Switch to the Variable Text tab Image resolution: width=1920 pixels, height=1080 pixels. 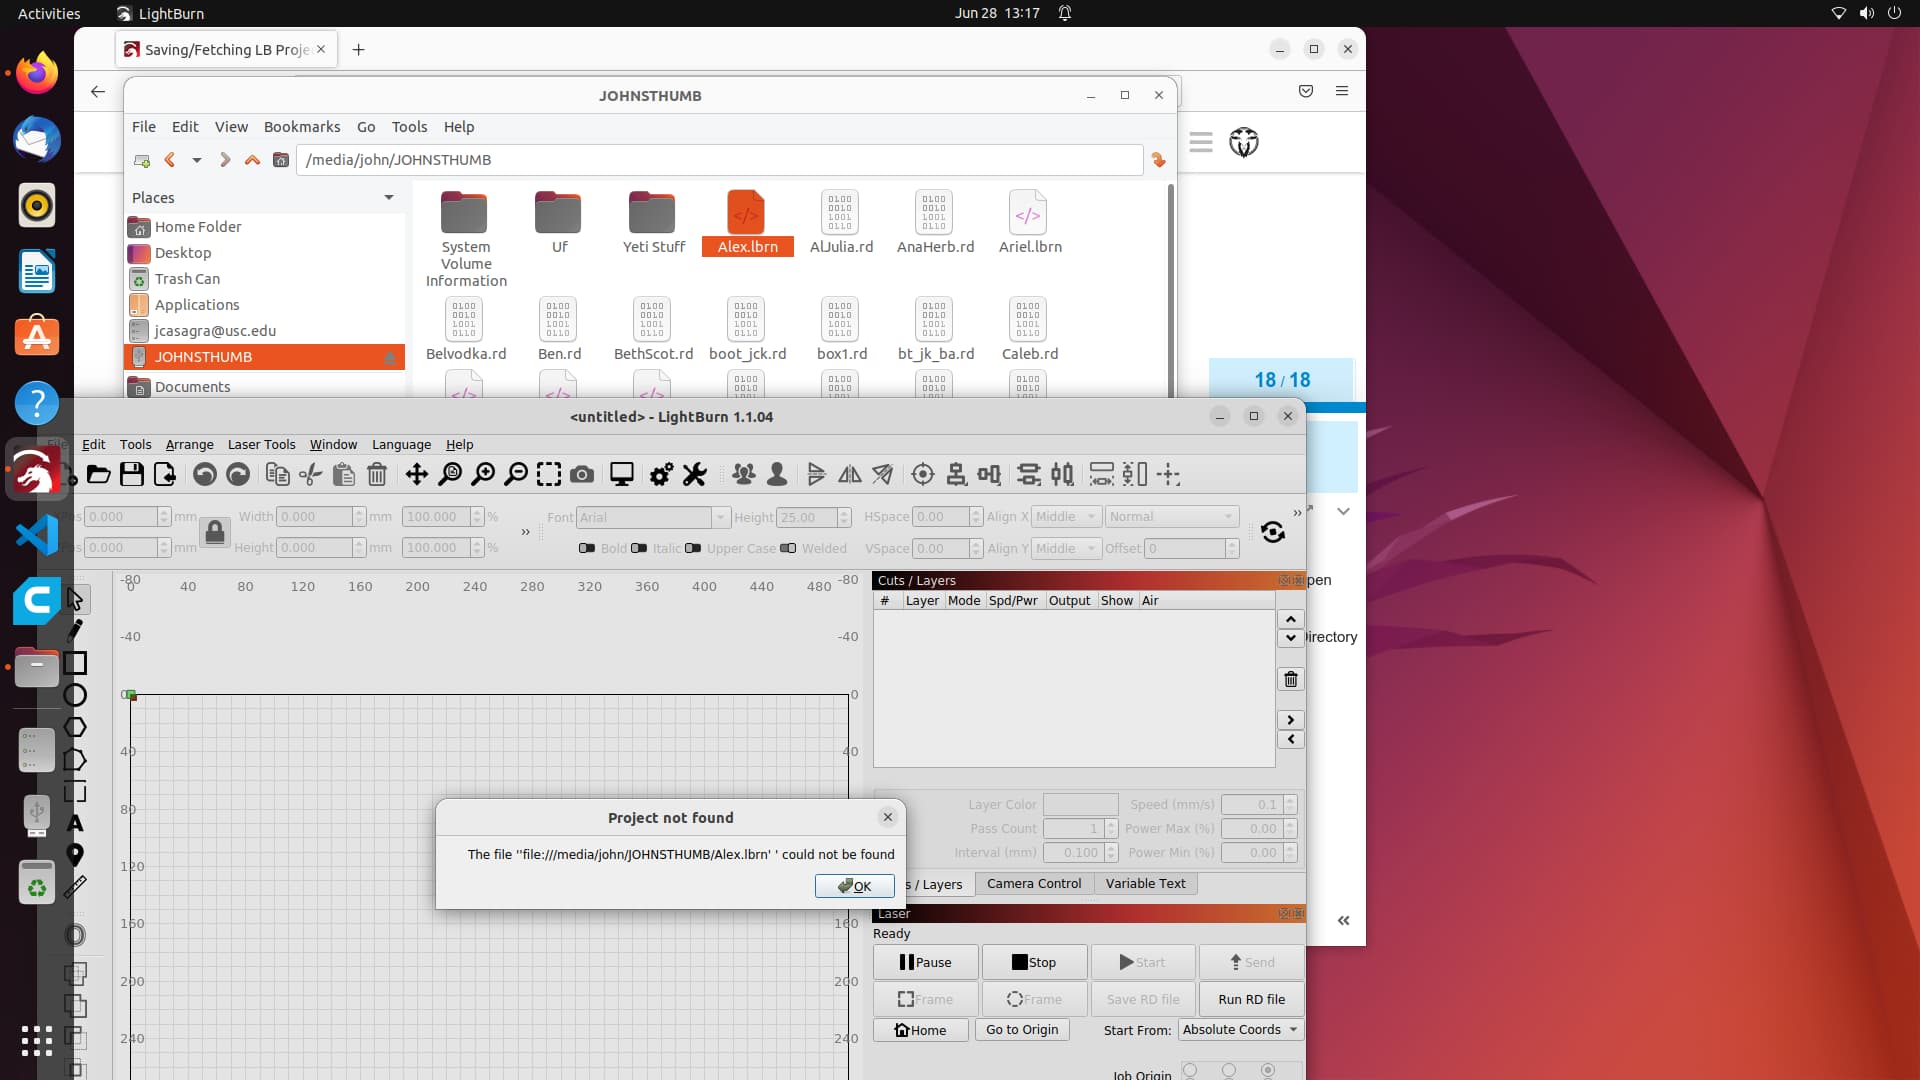point(1146,884)
